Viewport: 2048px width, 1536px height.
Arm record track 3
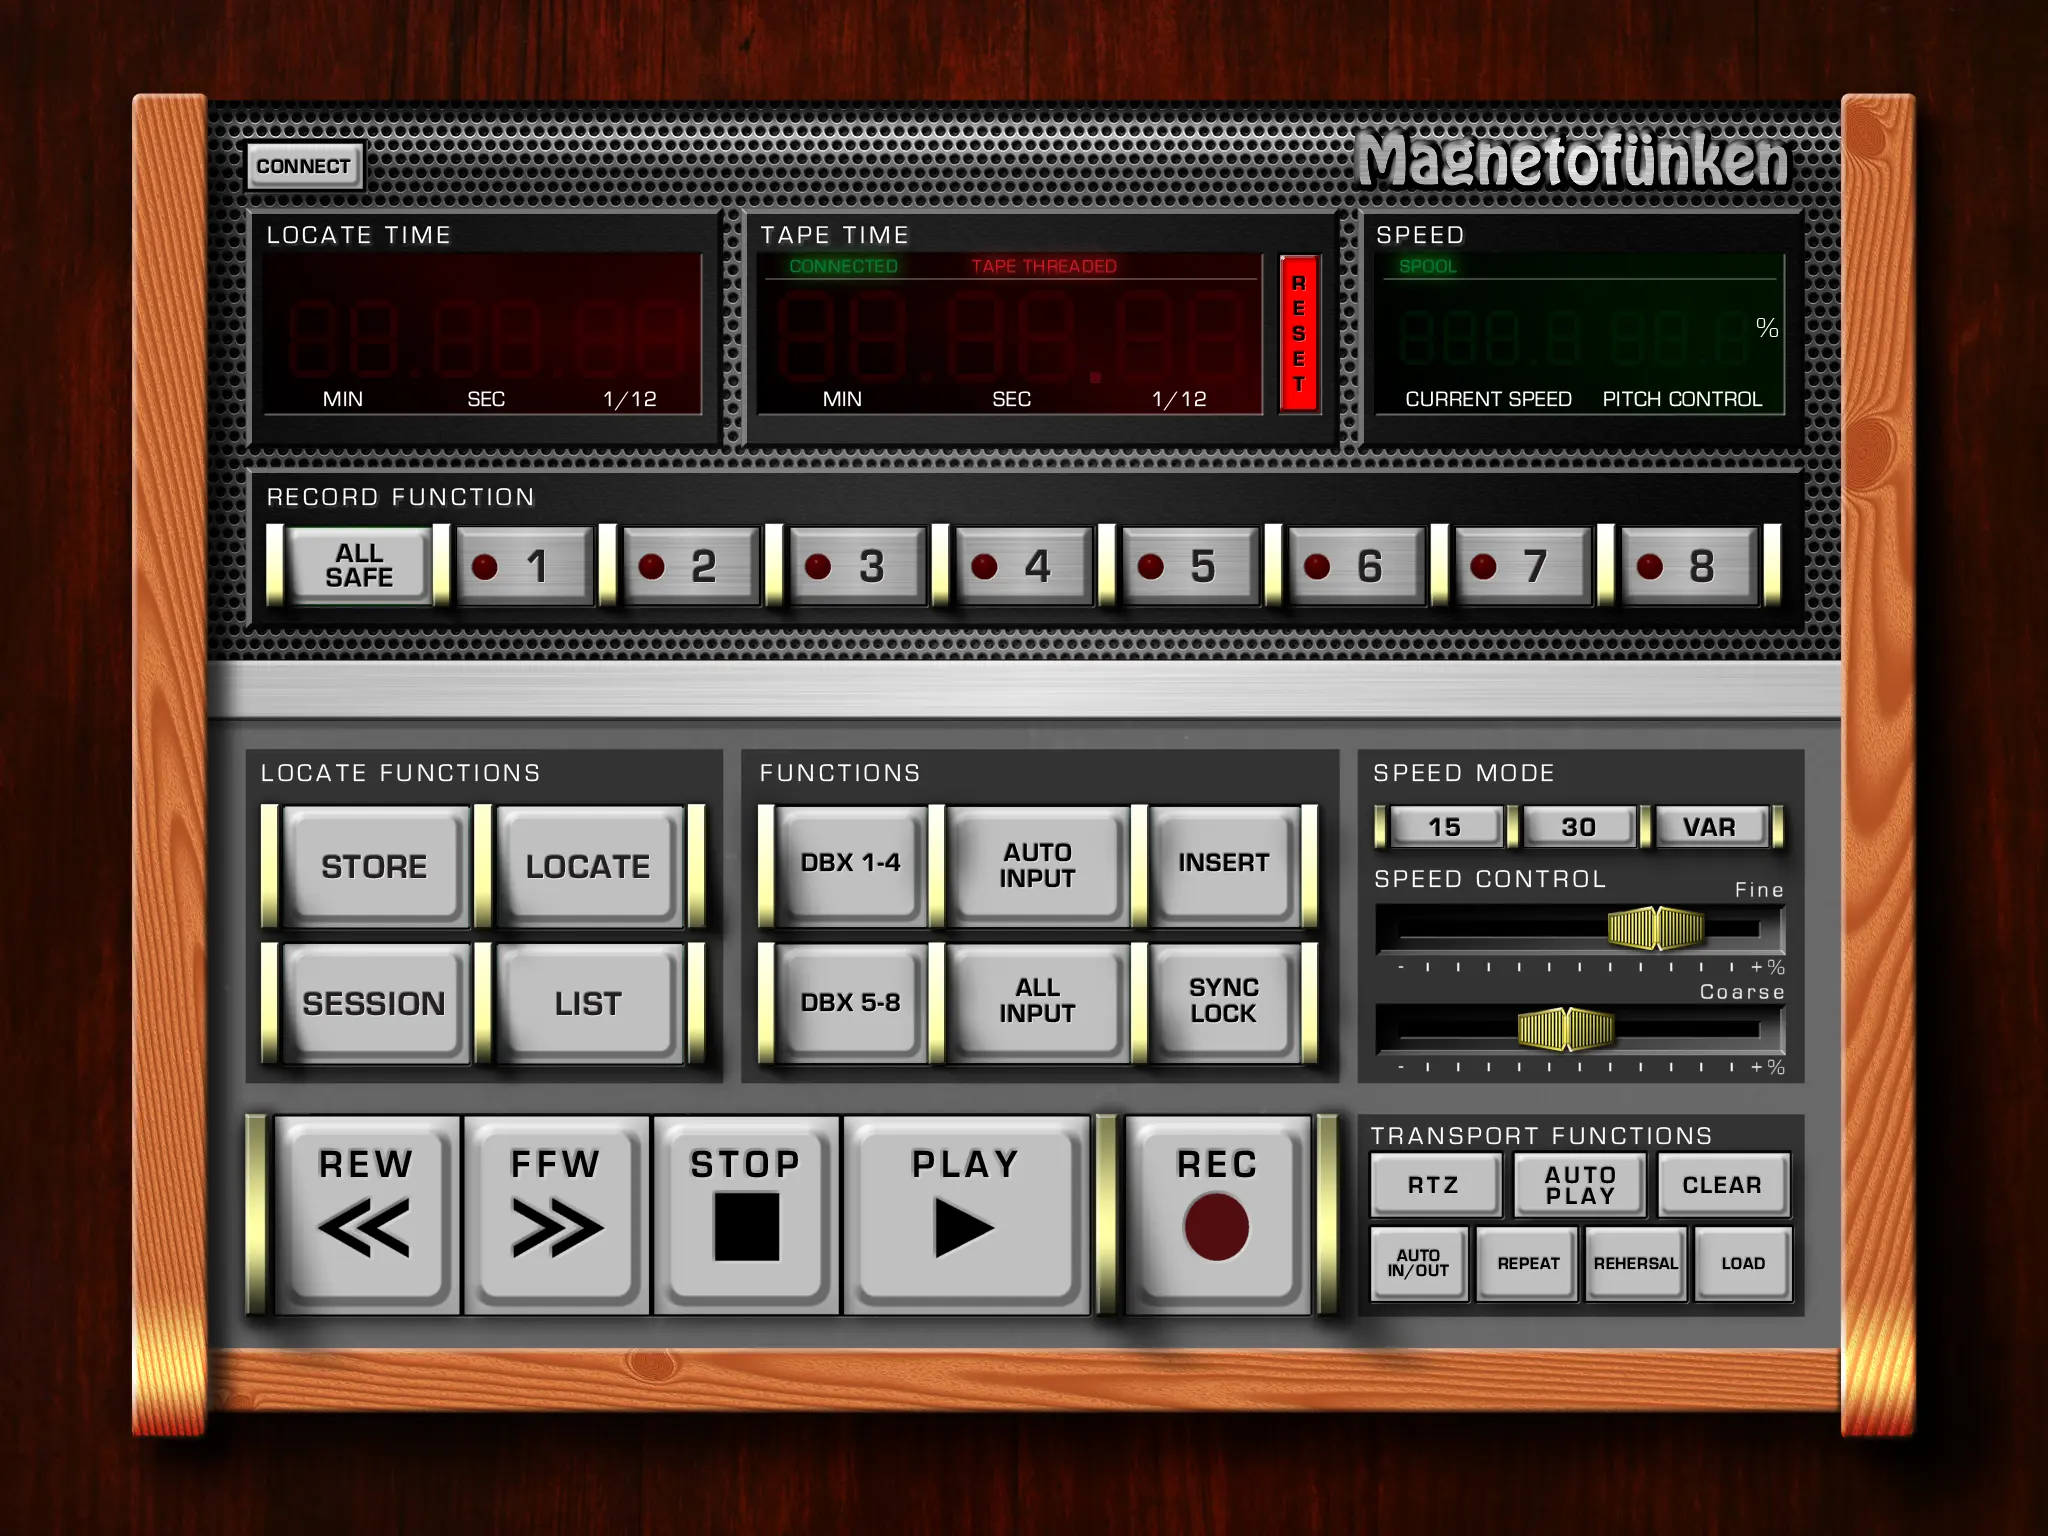click(858, 566)
